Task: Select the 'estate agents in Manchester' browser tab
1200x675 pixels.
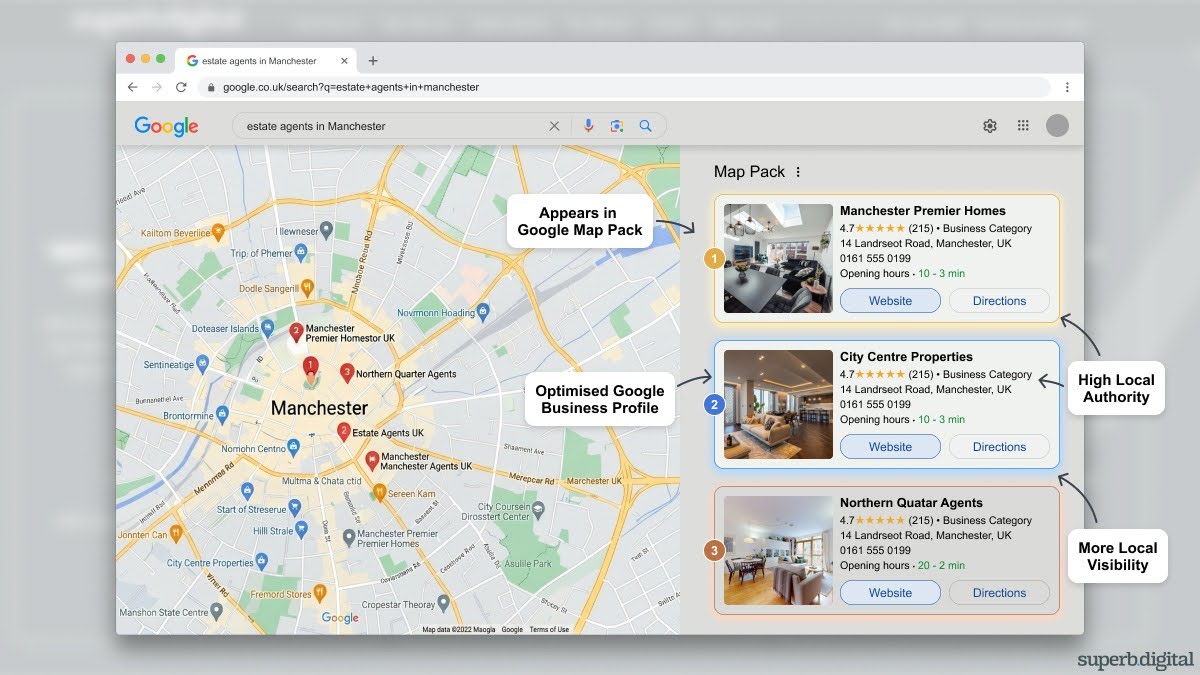Action: coord(266,61)
